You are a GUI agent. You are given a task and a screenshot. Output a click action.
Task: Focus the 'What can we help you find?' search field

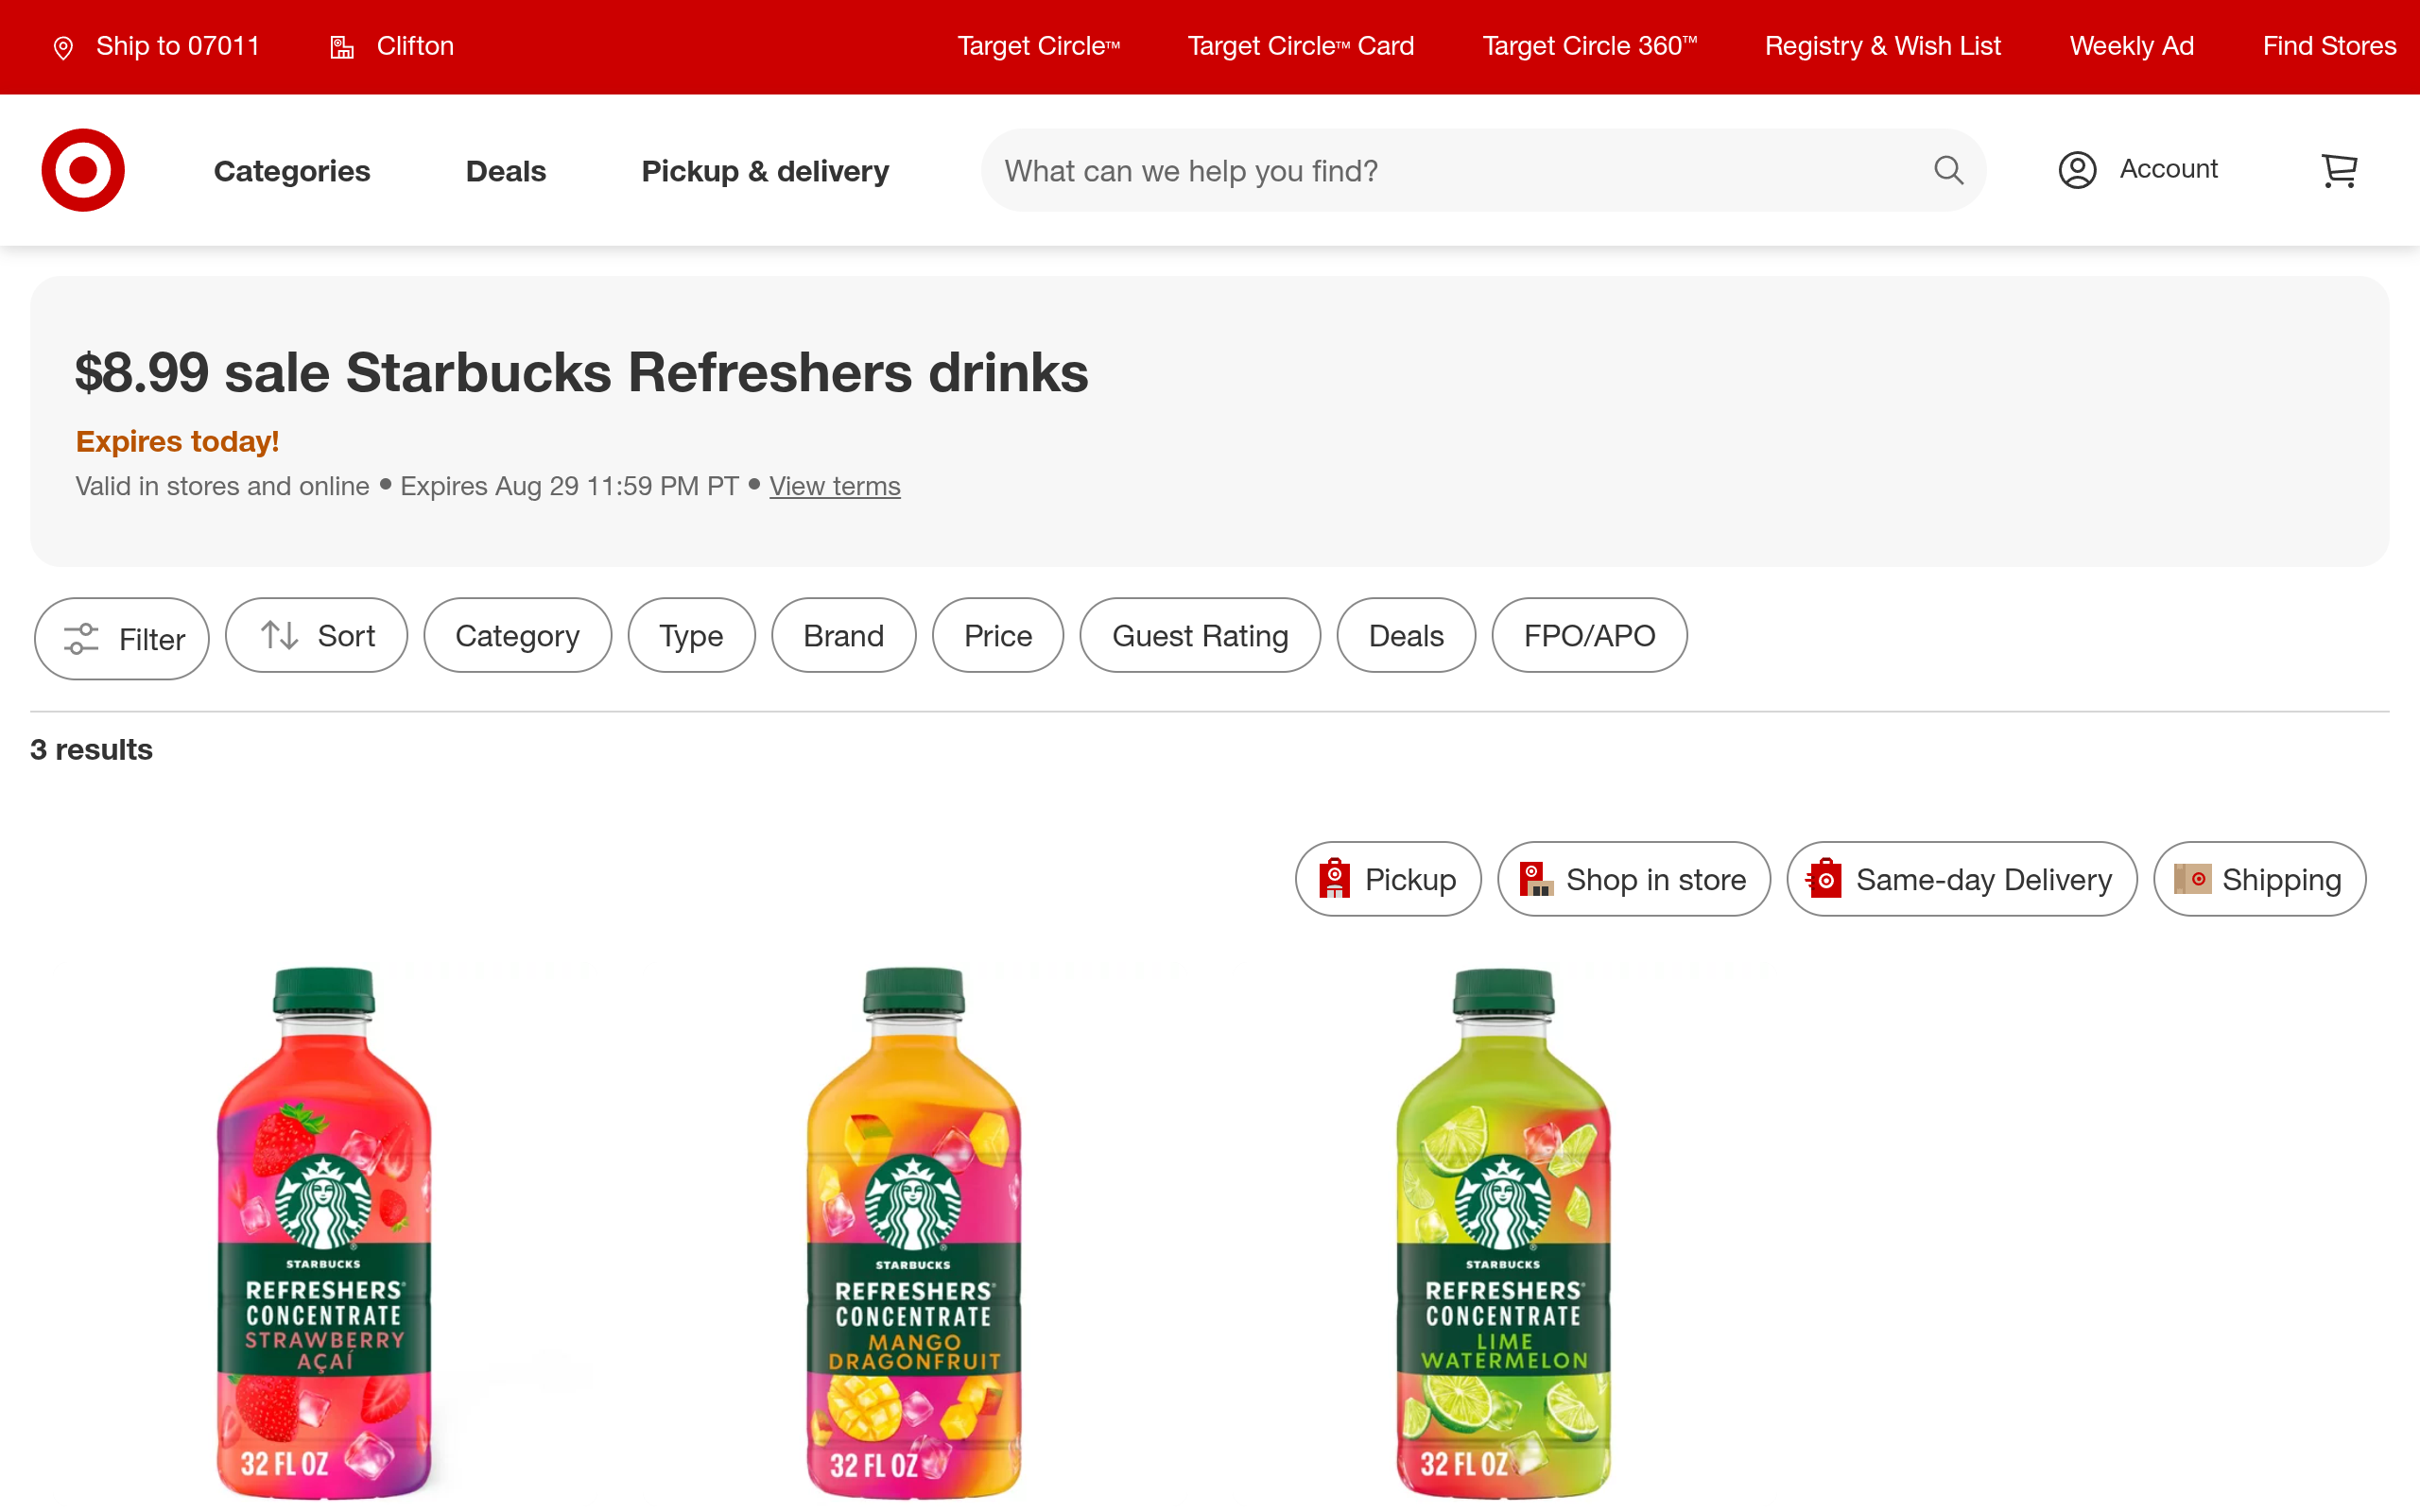coord(1483,170)
